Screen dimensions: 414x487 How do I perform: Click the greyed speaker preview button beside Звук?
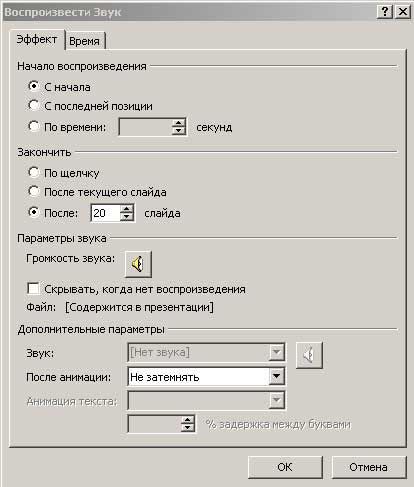click(309, 355)
